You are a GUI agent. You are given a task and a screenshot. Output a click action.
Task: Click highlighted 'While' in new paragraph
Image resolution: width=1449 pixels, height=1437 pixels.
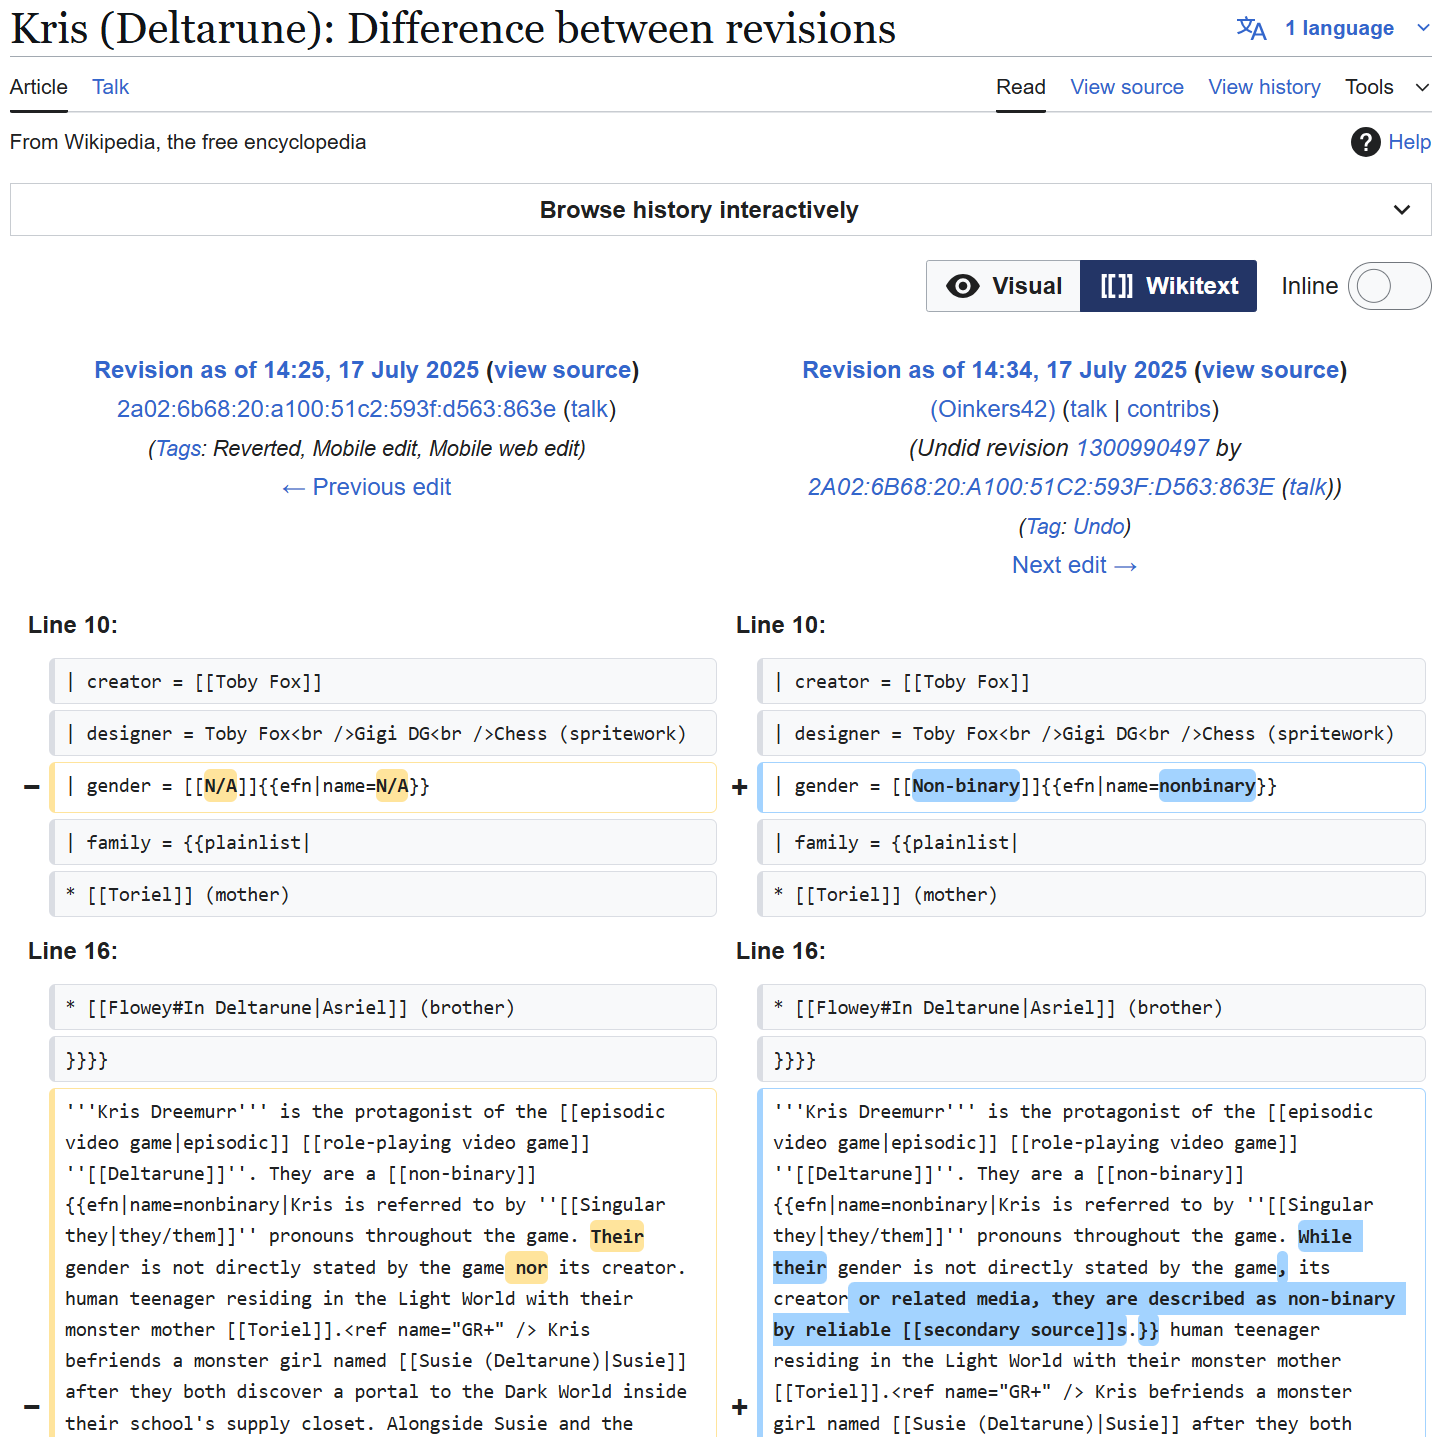[x=1325, y=1237]
